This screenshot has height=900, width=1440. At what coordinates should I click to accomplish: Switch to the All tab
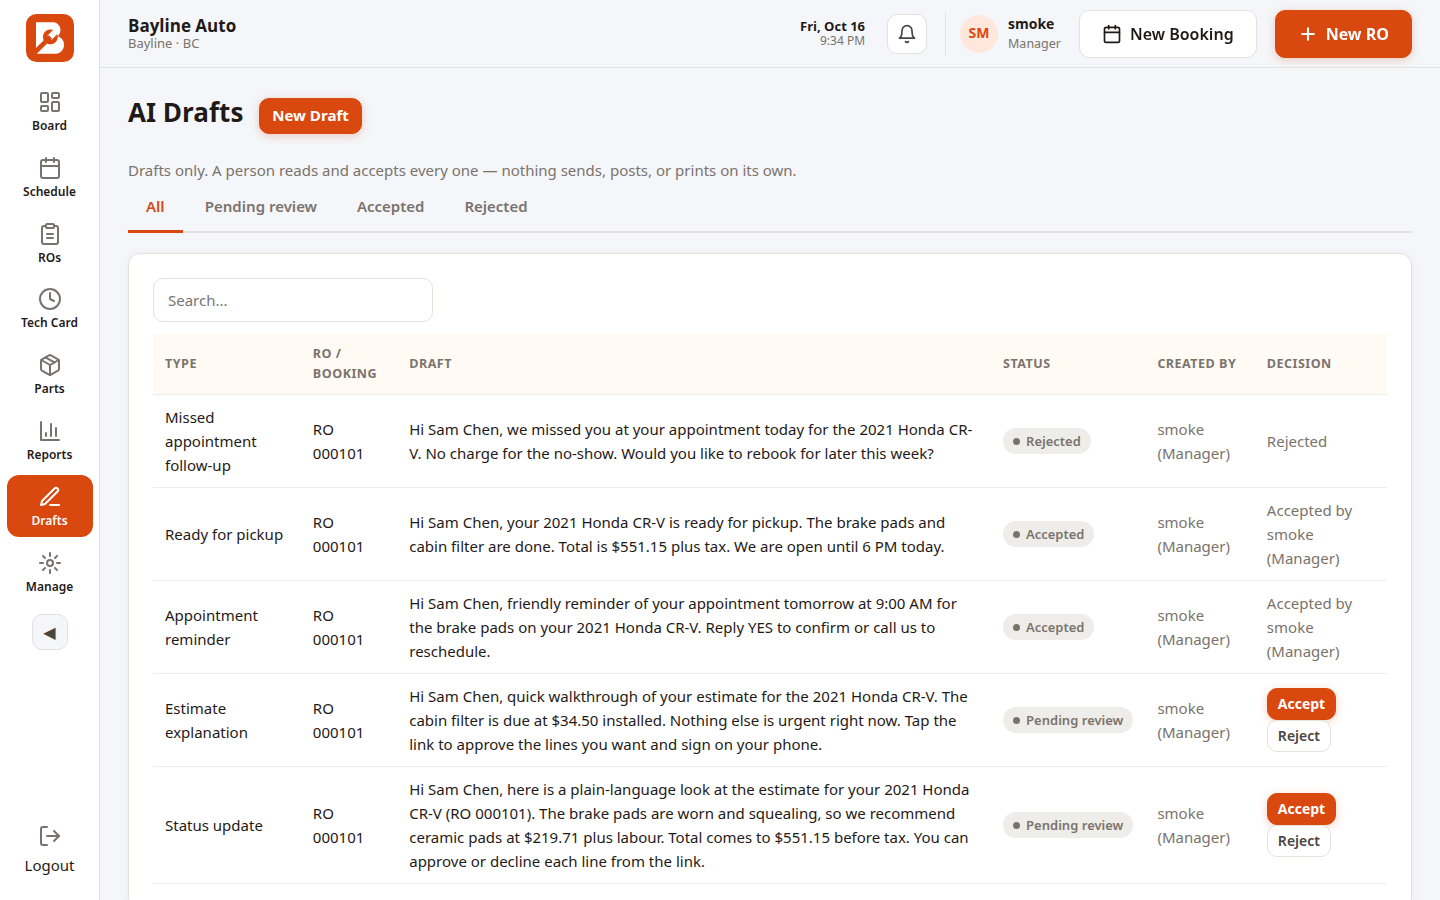click(x=155, y=207)
